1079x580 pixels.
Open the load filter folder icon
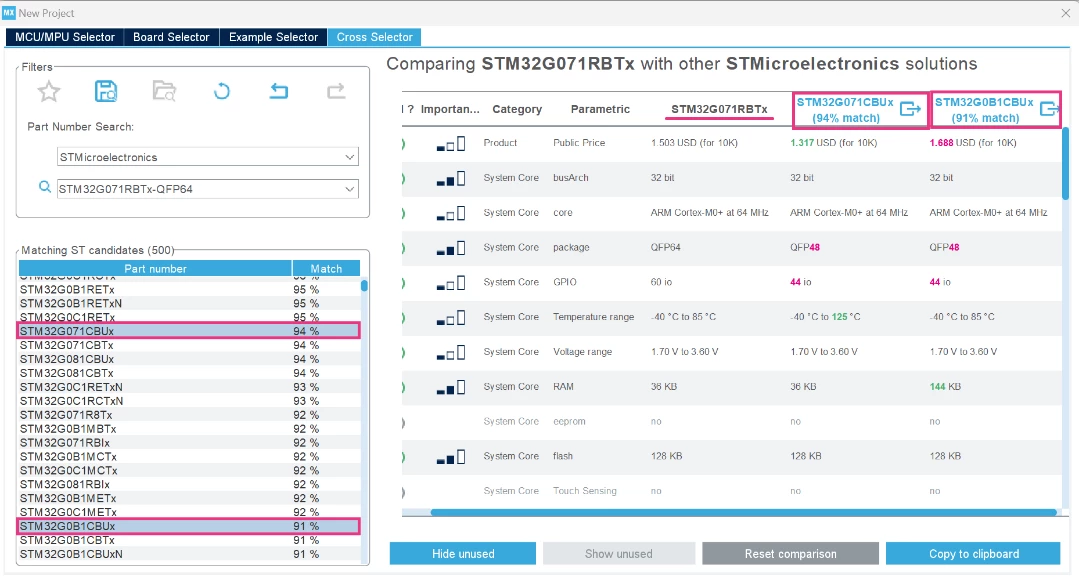tap(164, 91)
